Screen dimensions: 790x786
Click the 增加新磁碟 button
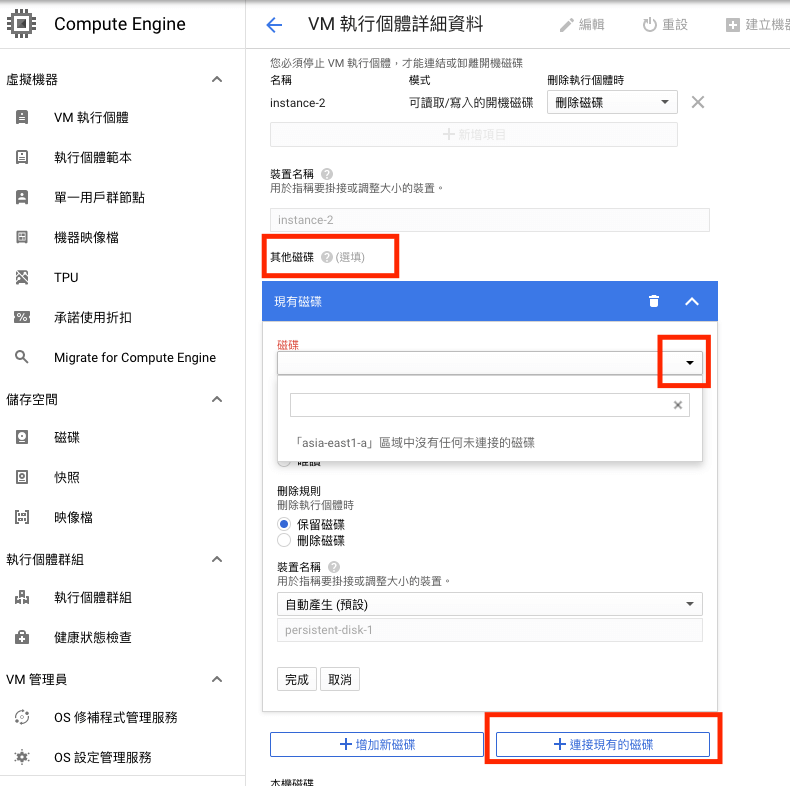pos(377,744)
